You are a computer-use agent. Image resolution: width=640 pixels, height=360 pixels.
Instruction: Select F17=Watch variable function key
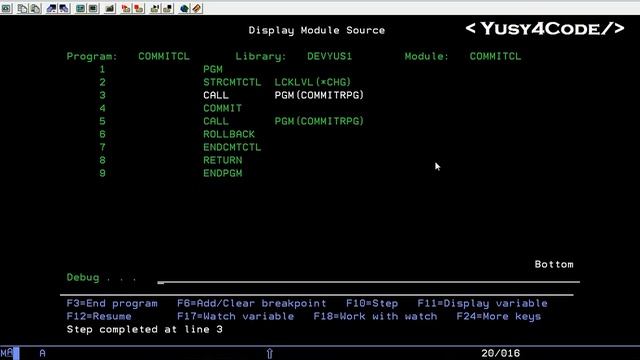click(235, 316)
